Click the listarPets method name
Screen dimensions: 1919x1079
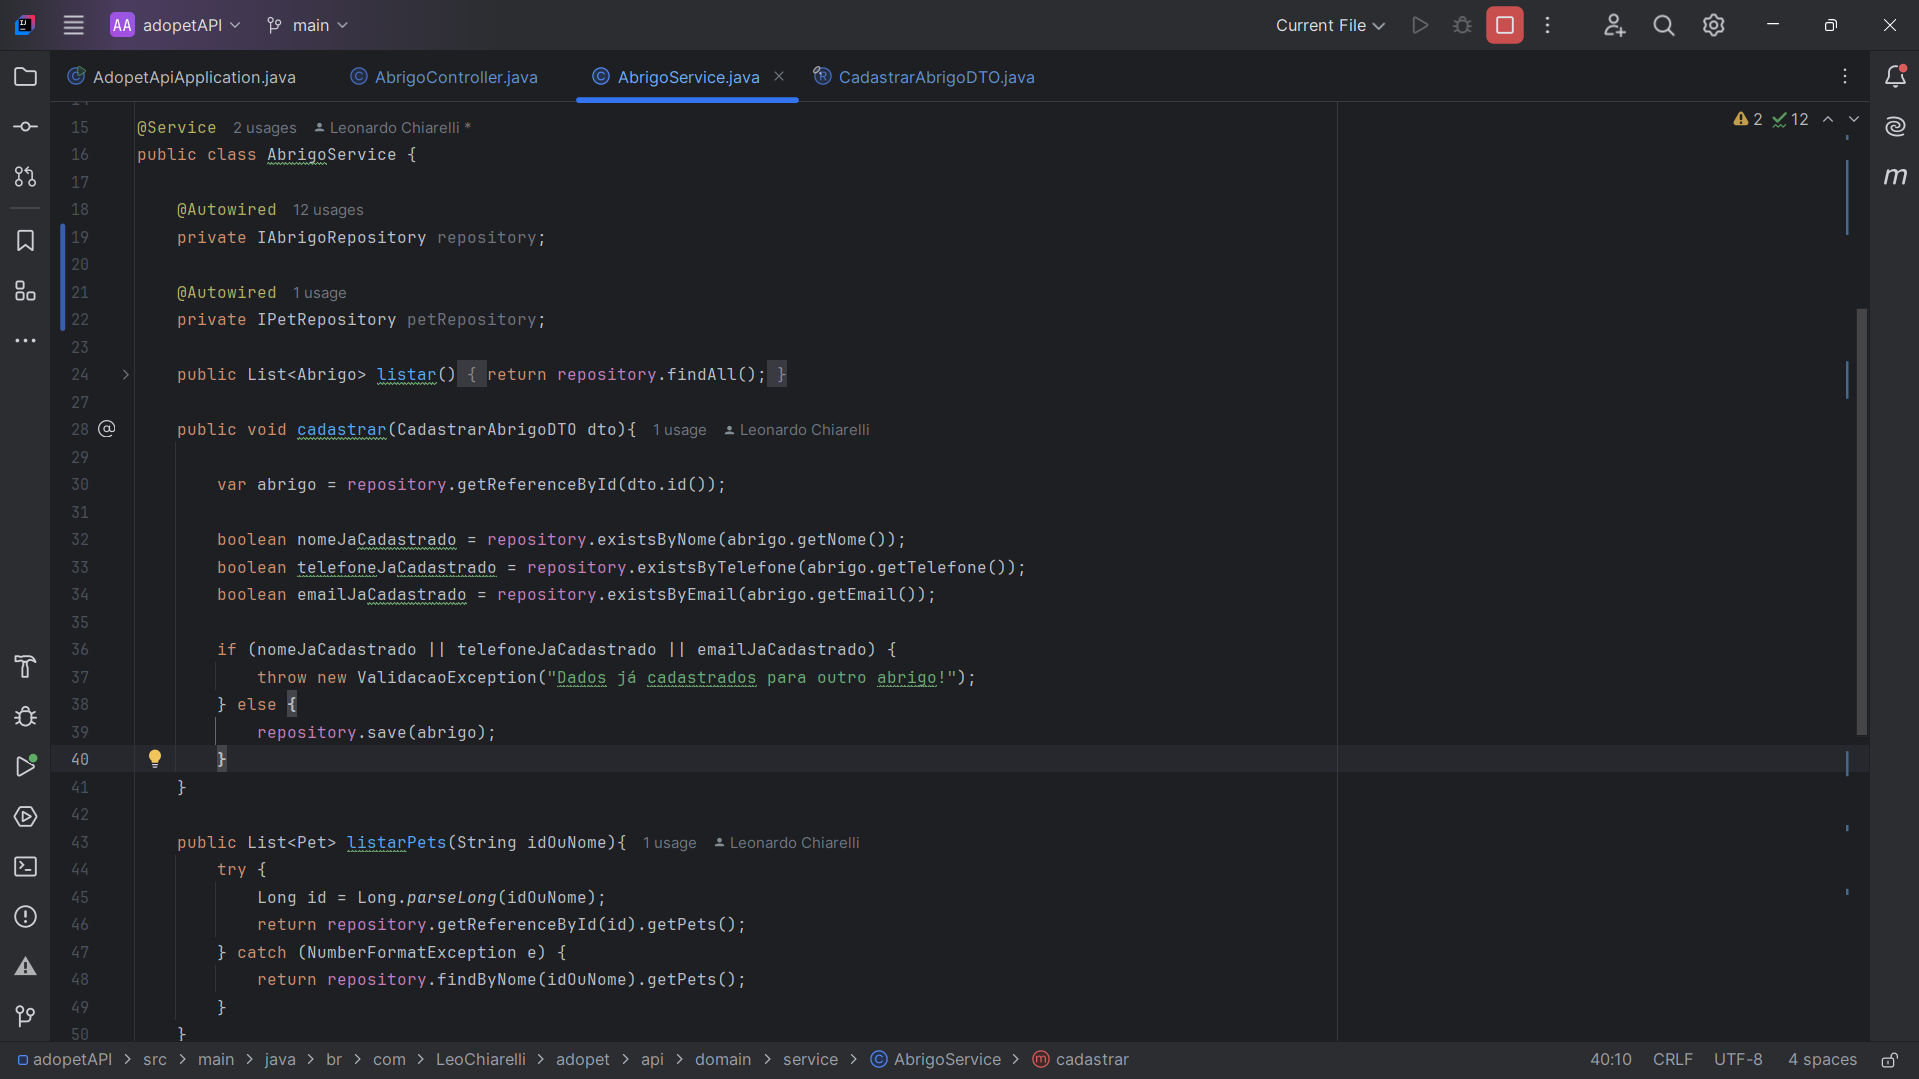(396, 843)
